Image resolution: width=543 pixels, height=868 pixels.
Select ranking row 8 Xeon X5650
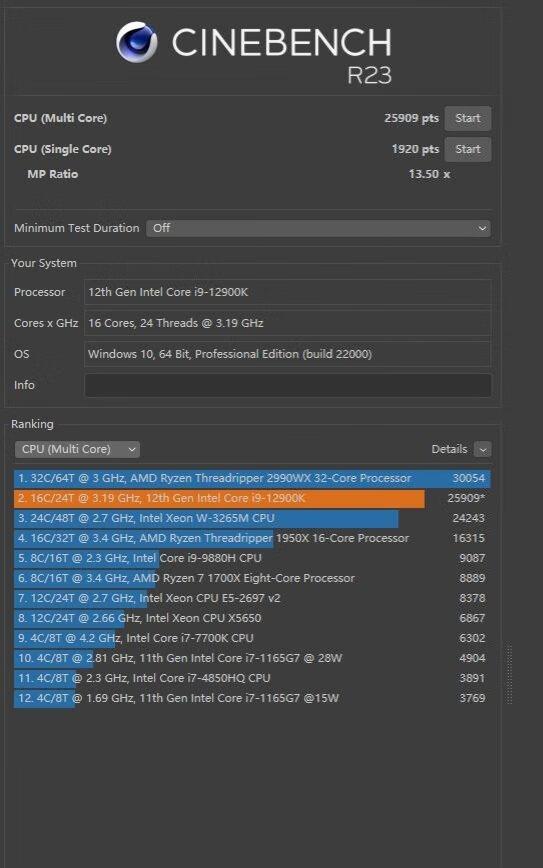252,618
